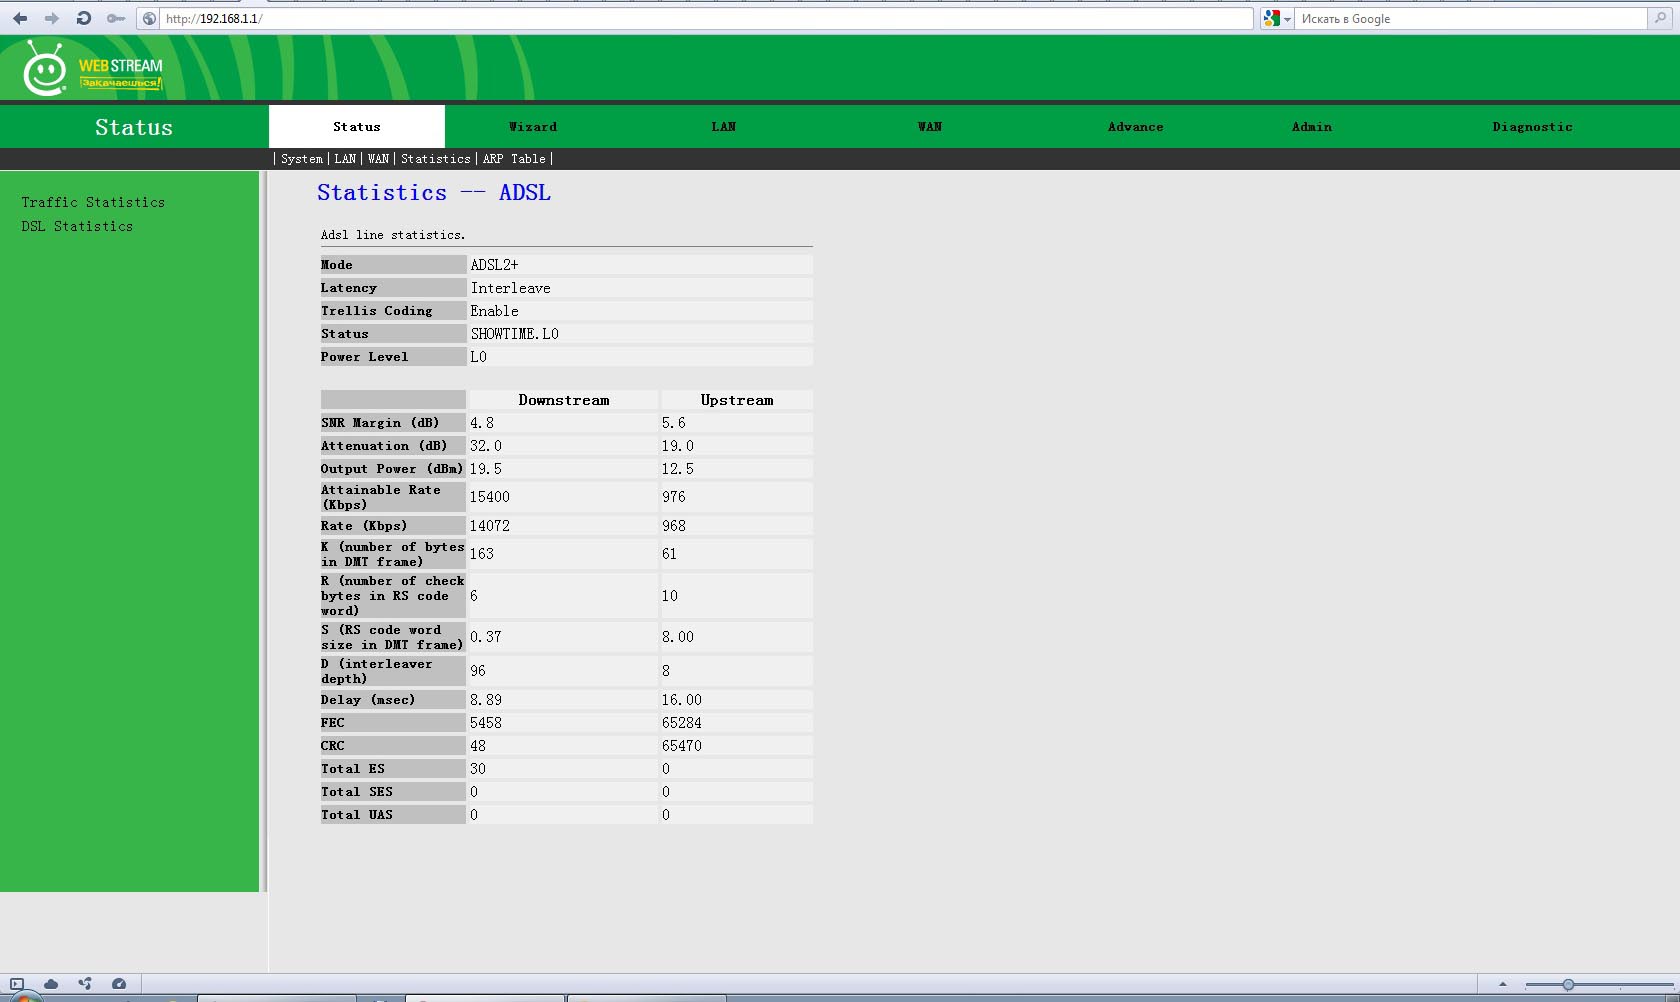Viewport: 1680px width, 1002px height.
Task: Open Traffic Statistics in the sidebar
Action: [93, 202]
